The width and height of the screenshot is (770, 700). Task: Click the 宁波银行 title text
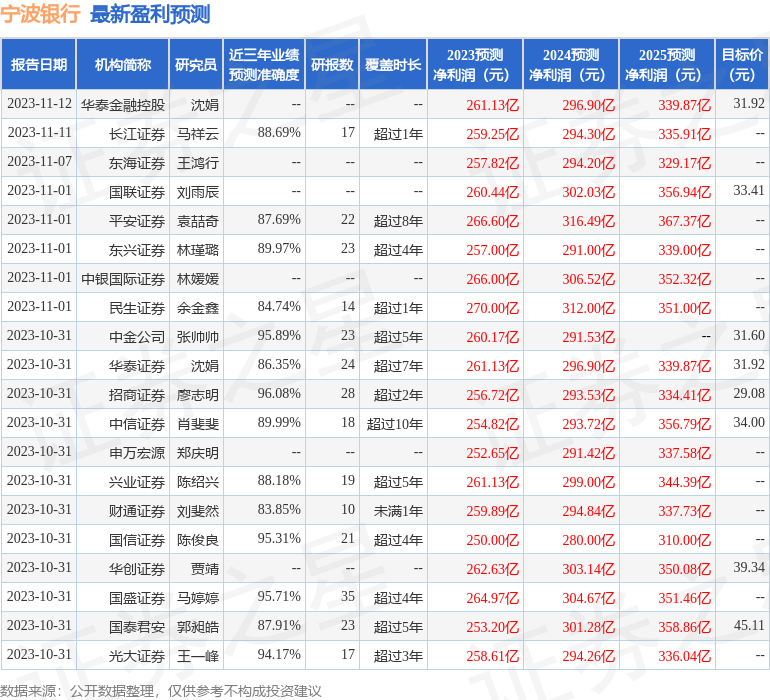40,14
